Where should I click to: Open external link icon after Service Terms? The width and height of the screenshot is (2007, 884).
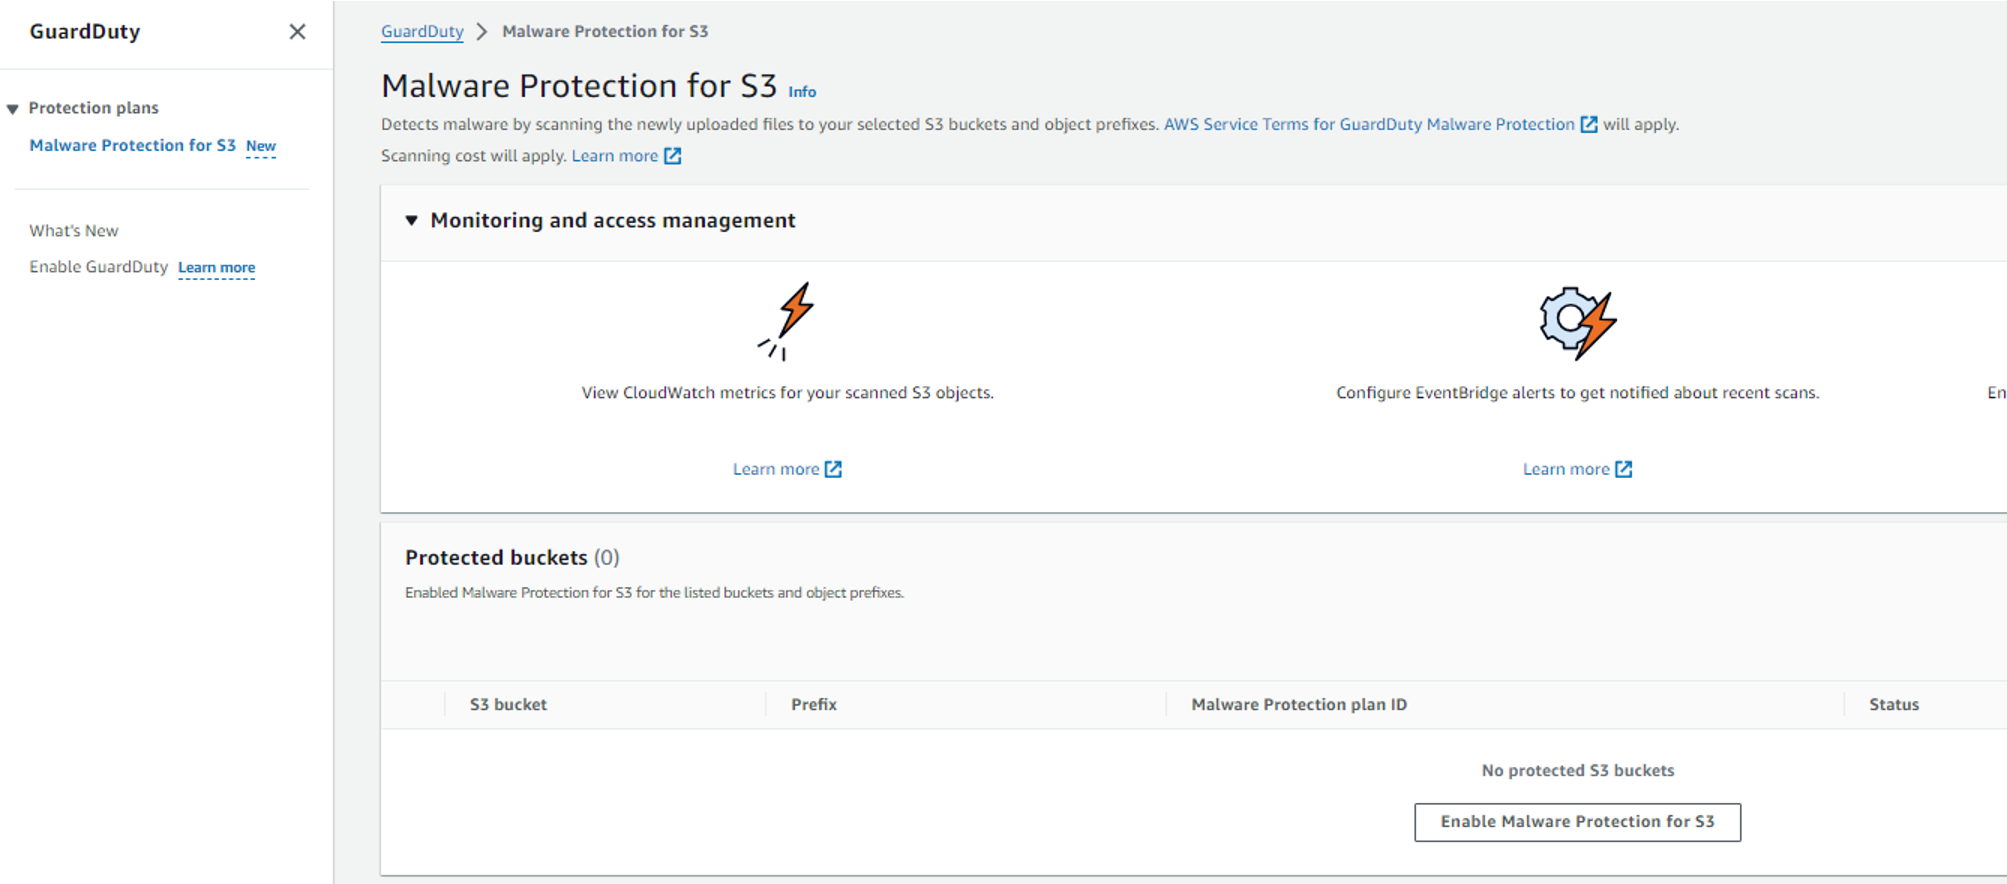click(1588, 125)
